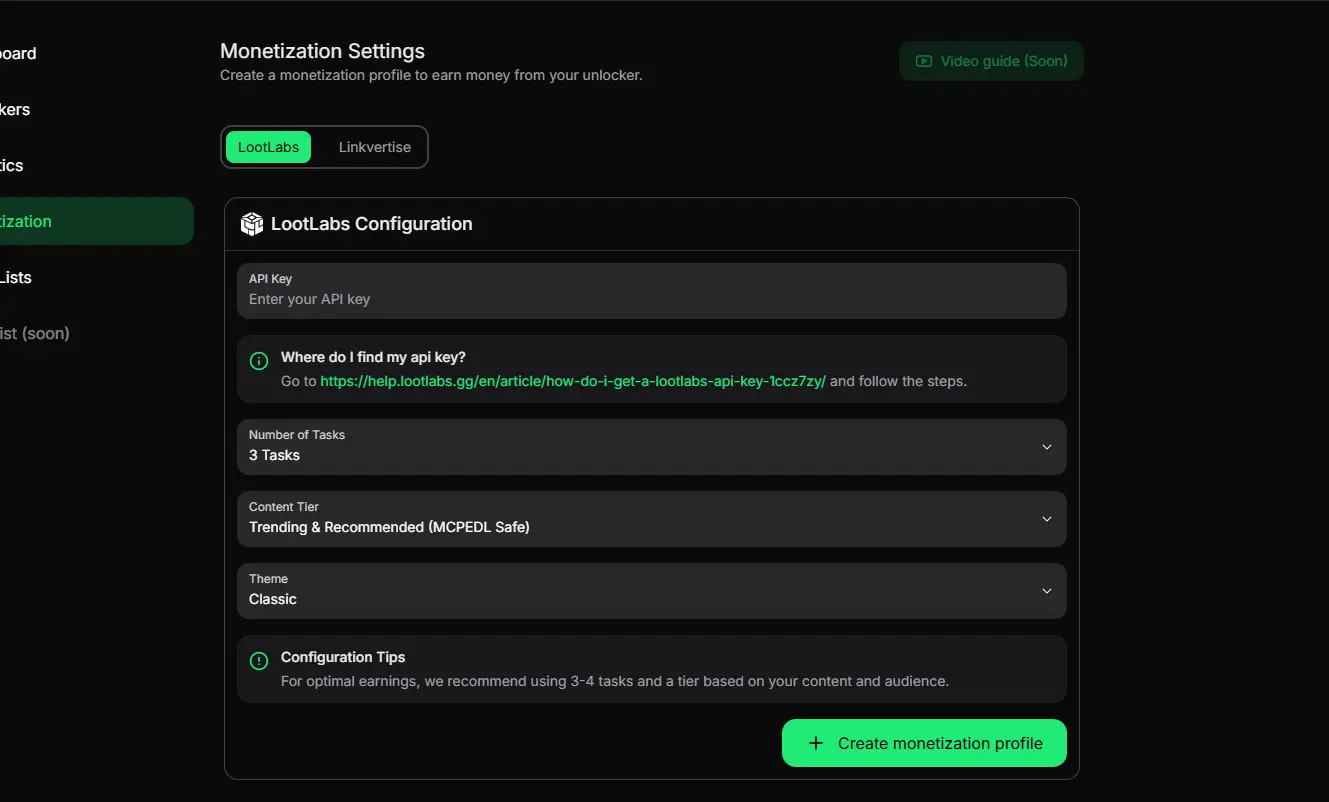Viewport: 1329px width, 802px height.
Task: Switch to the Linkvertise tab
Action: coord(374,147)
